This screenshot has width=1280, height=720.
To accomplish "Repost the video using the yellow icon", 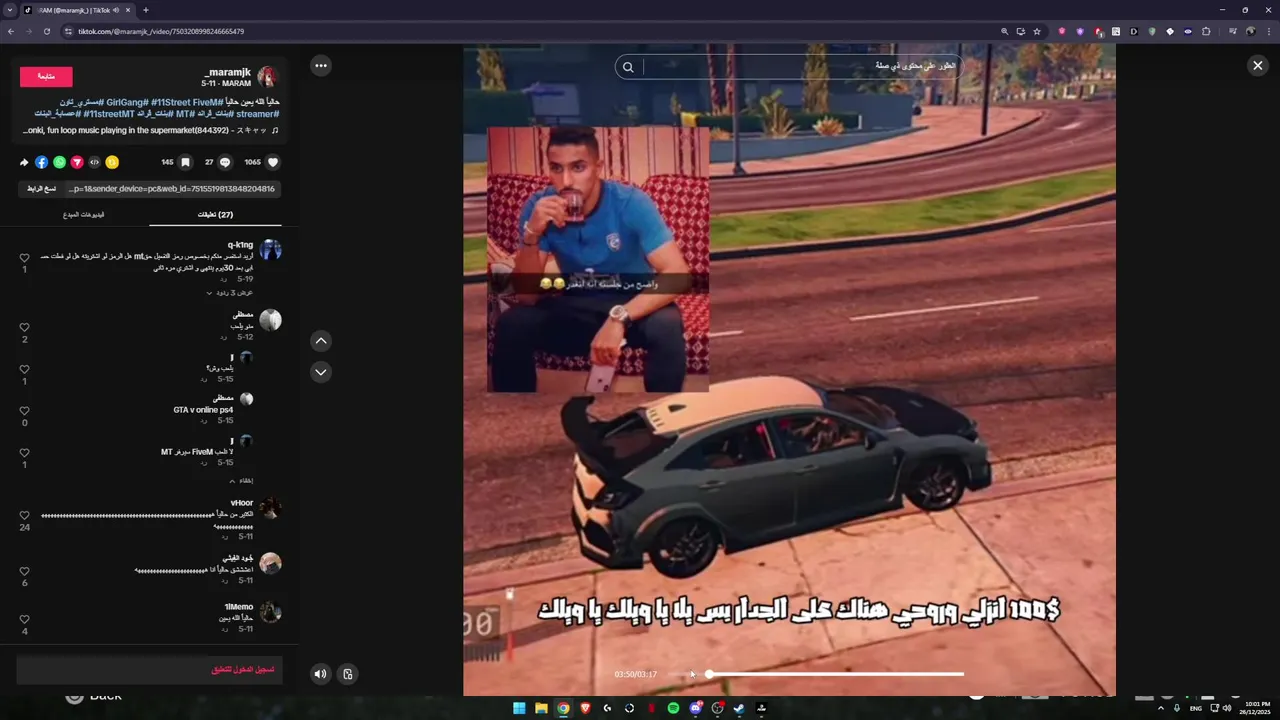I will [112, 162].
